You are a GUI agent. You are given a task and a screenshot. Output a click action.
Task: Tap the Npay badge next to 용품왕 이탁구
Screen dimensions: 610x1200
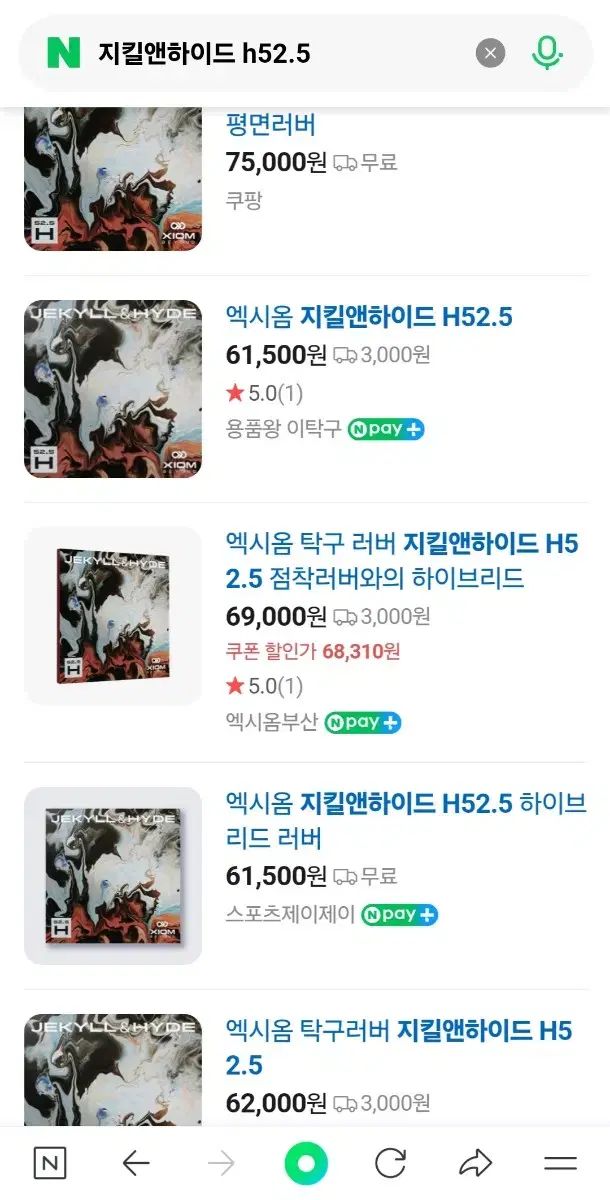[386, 429]
